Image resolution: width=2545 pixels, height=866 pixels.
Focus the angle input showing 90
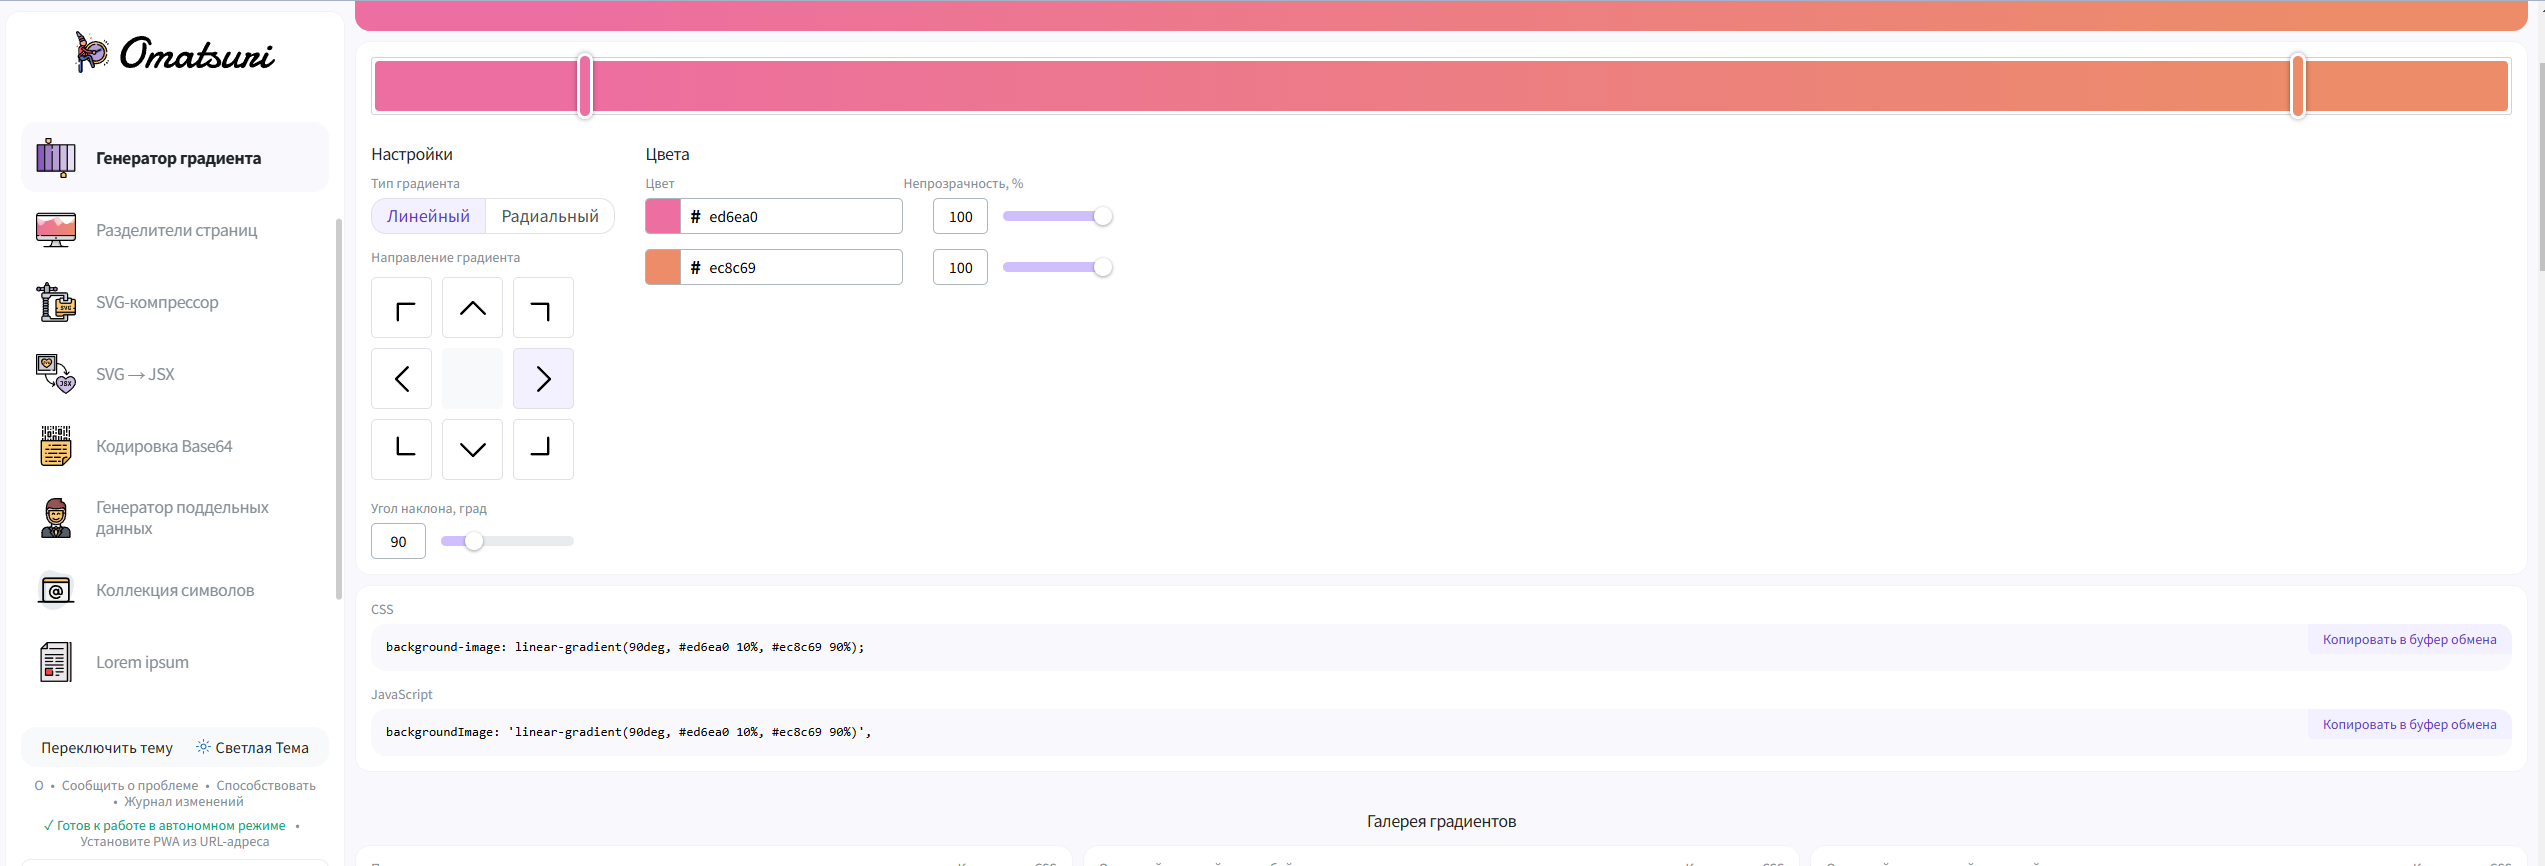coord(398,541)
